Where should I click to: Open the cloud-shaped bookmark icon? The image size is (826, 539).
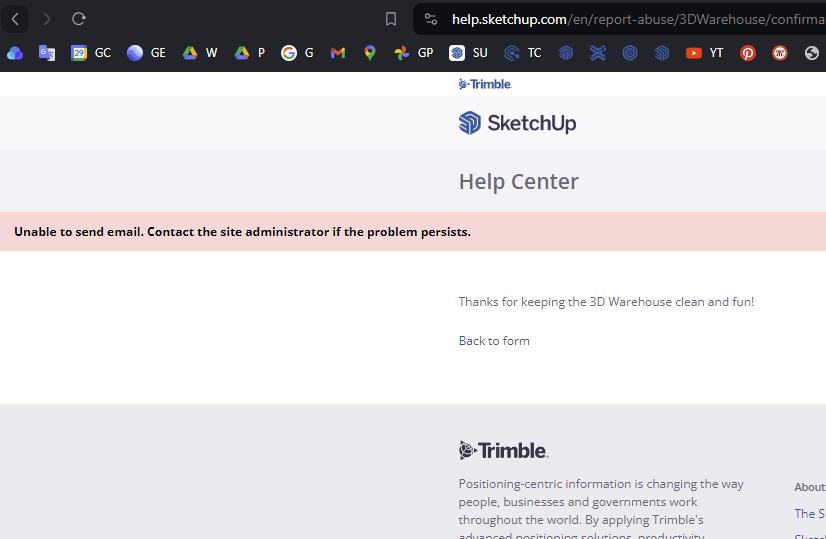point(15,53)
